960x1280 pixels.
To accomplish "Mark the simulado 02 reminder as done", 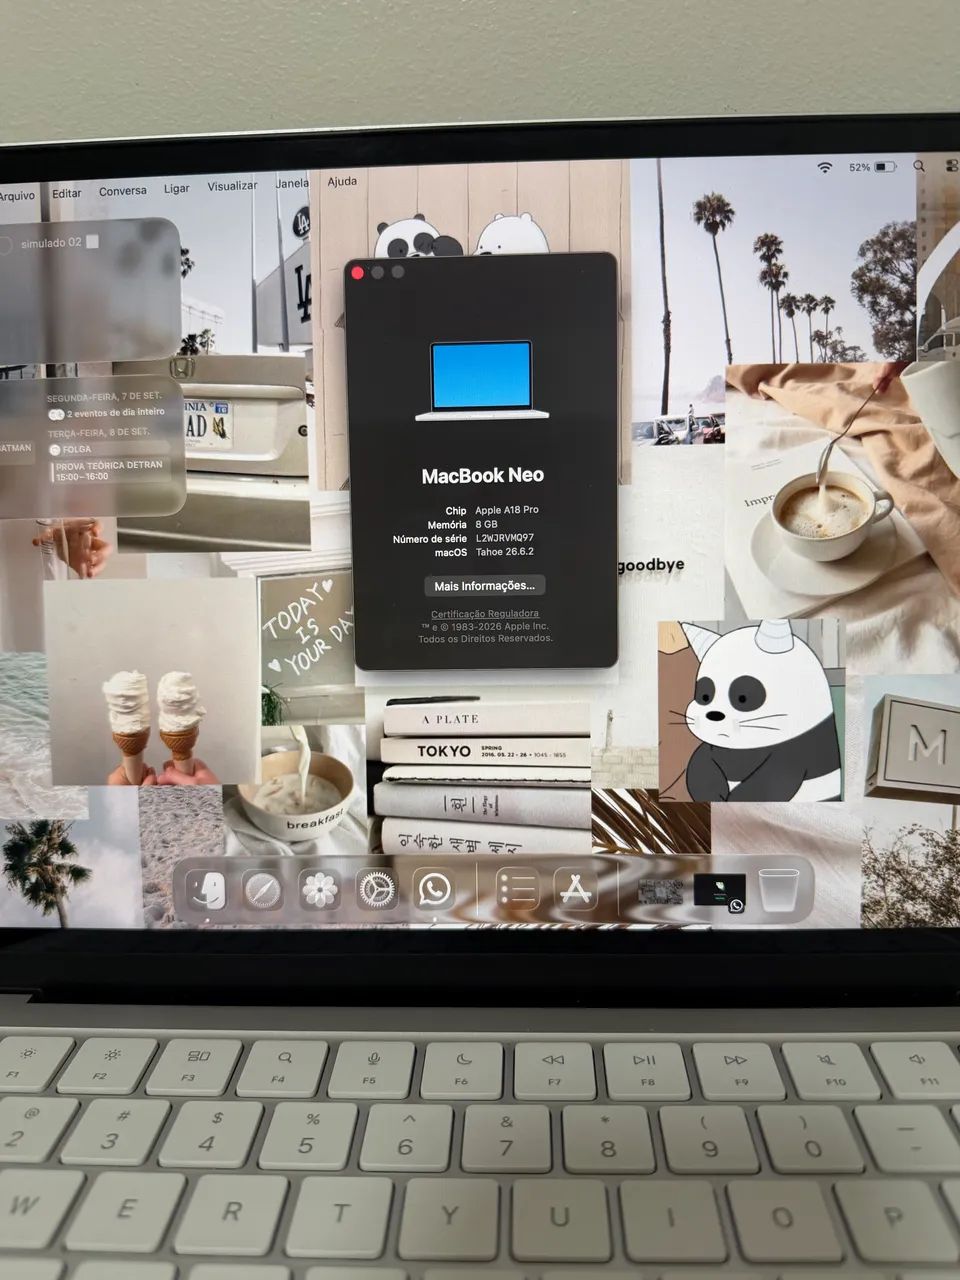I will pyautogui.click(x=6, y=245).
